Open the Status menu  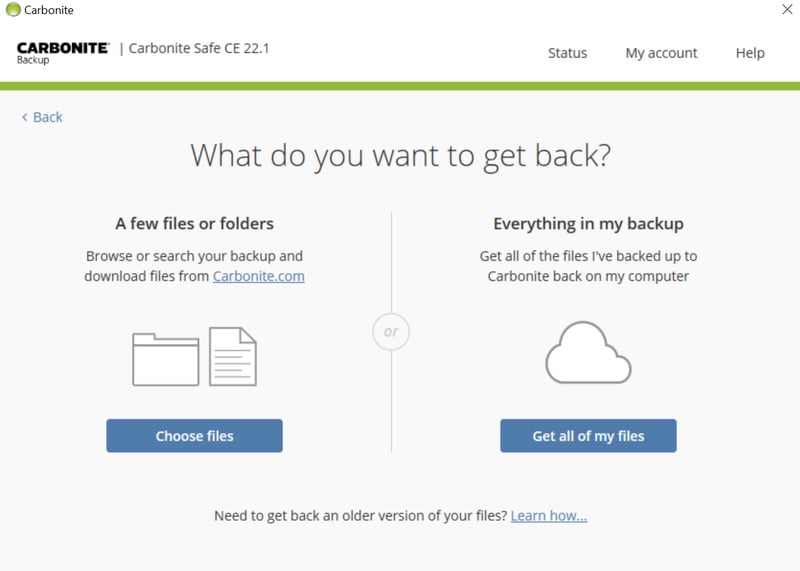[567, 53]
